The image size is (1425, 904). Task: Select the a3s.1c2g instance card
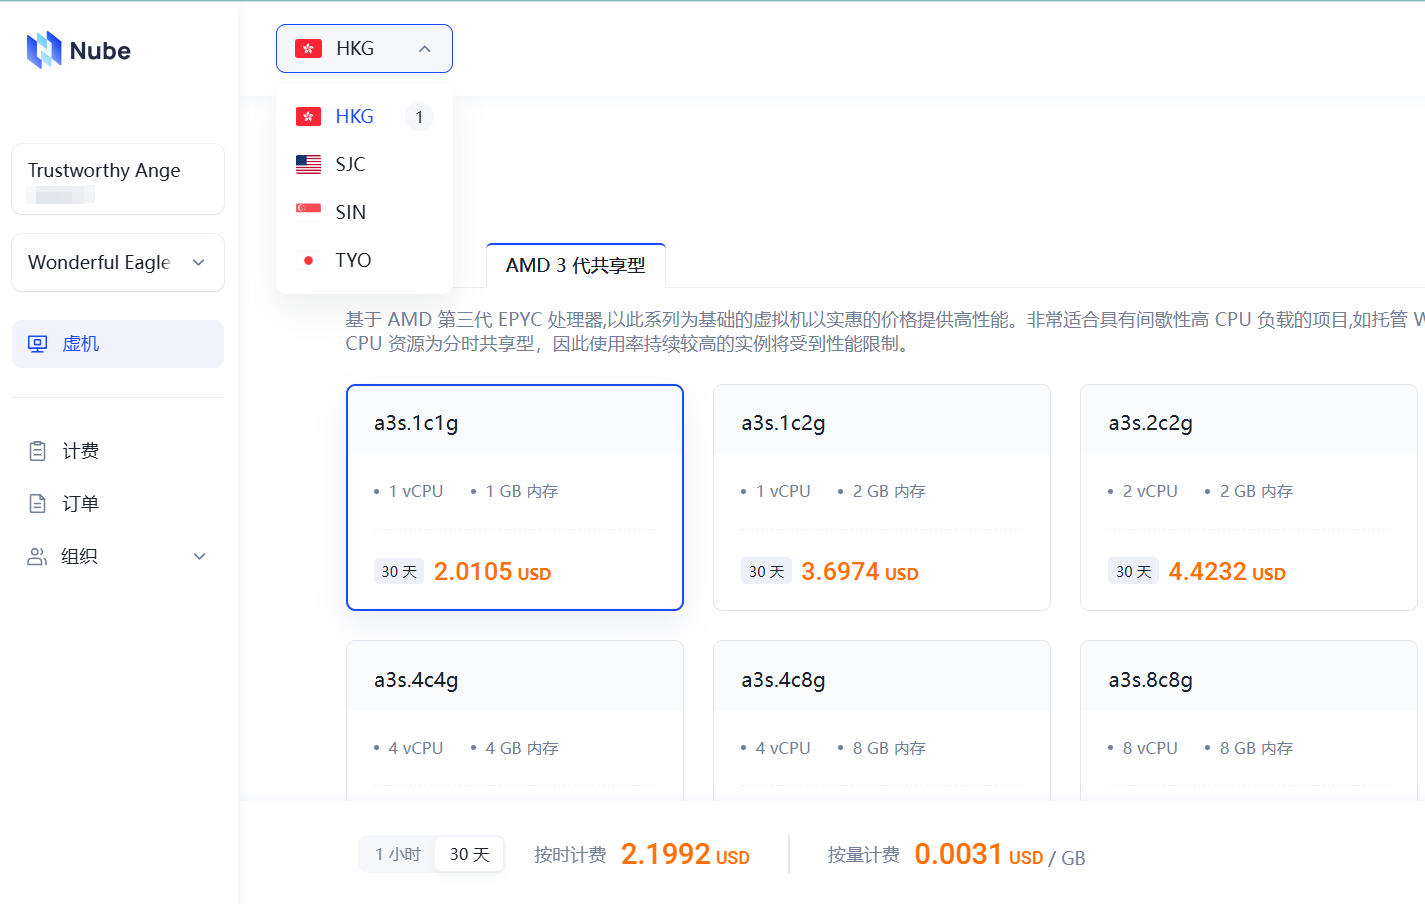(882, 497)
